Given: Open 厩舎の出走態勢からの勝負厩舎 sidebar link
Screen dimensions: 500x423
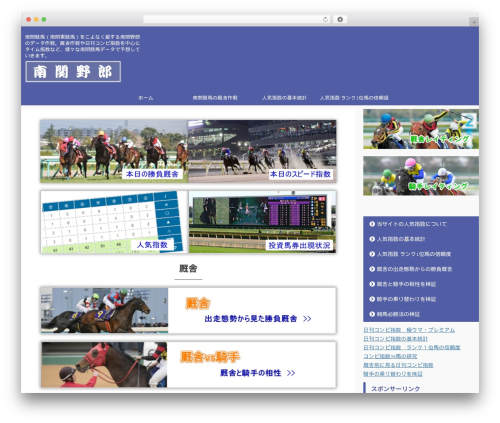Looking at the screenshot, I should [414, 269].
